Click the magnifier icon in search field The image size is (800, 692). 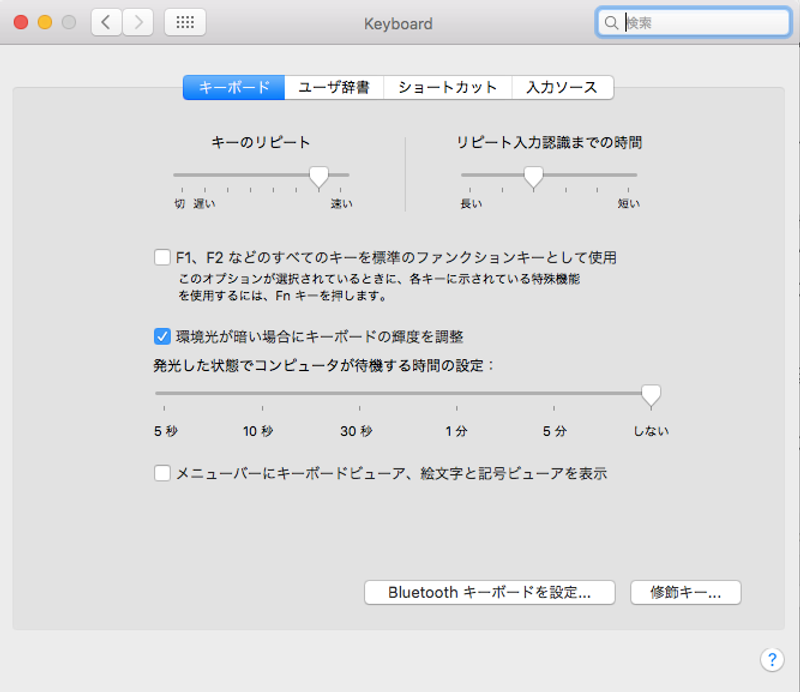(x=611, y=23)
